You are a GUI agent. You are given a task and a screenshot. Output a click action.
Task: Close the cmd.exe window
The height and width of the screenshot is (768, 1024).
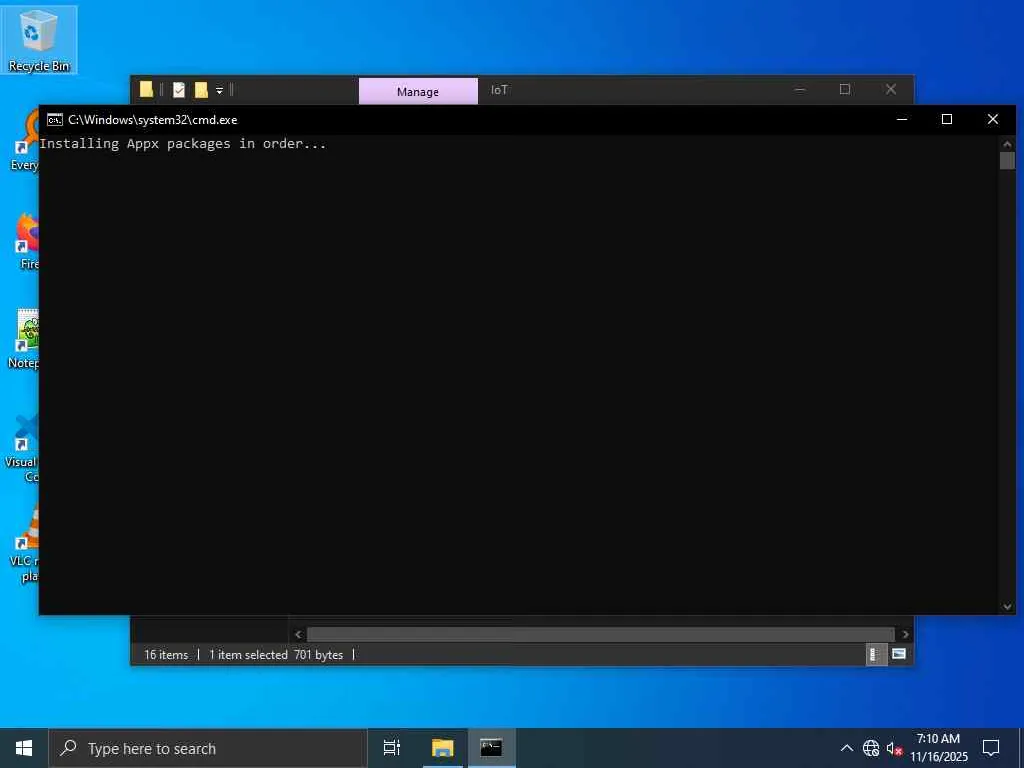(x=993, y=120)
